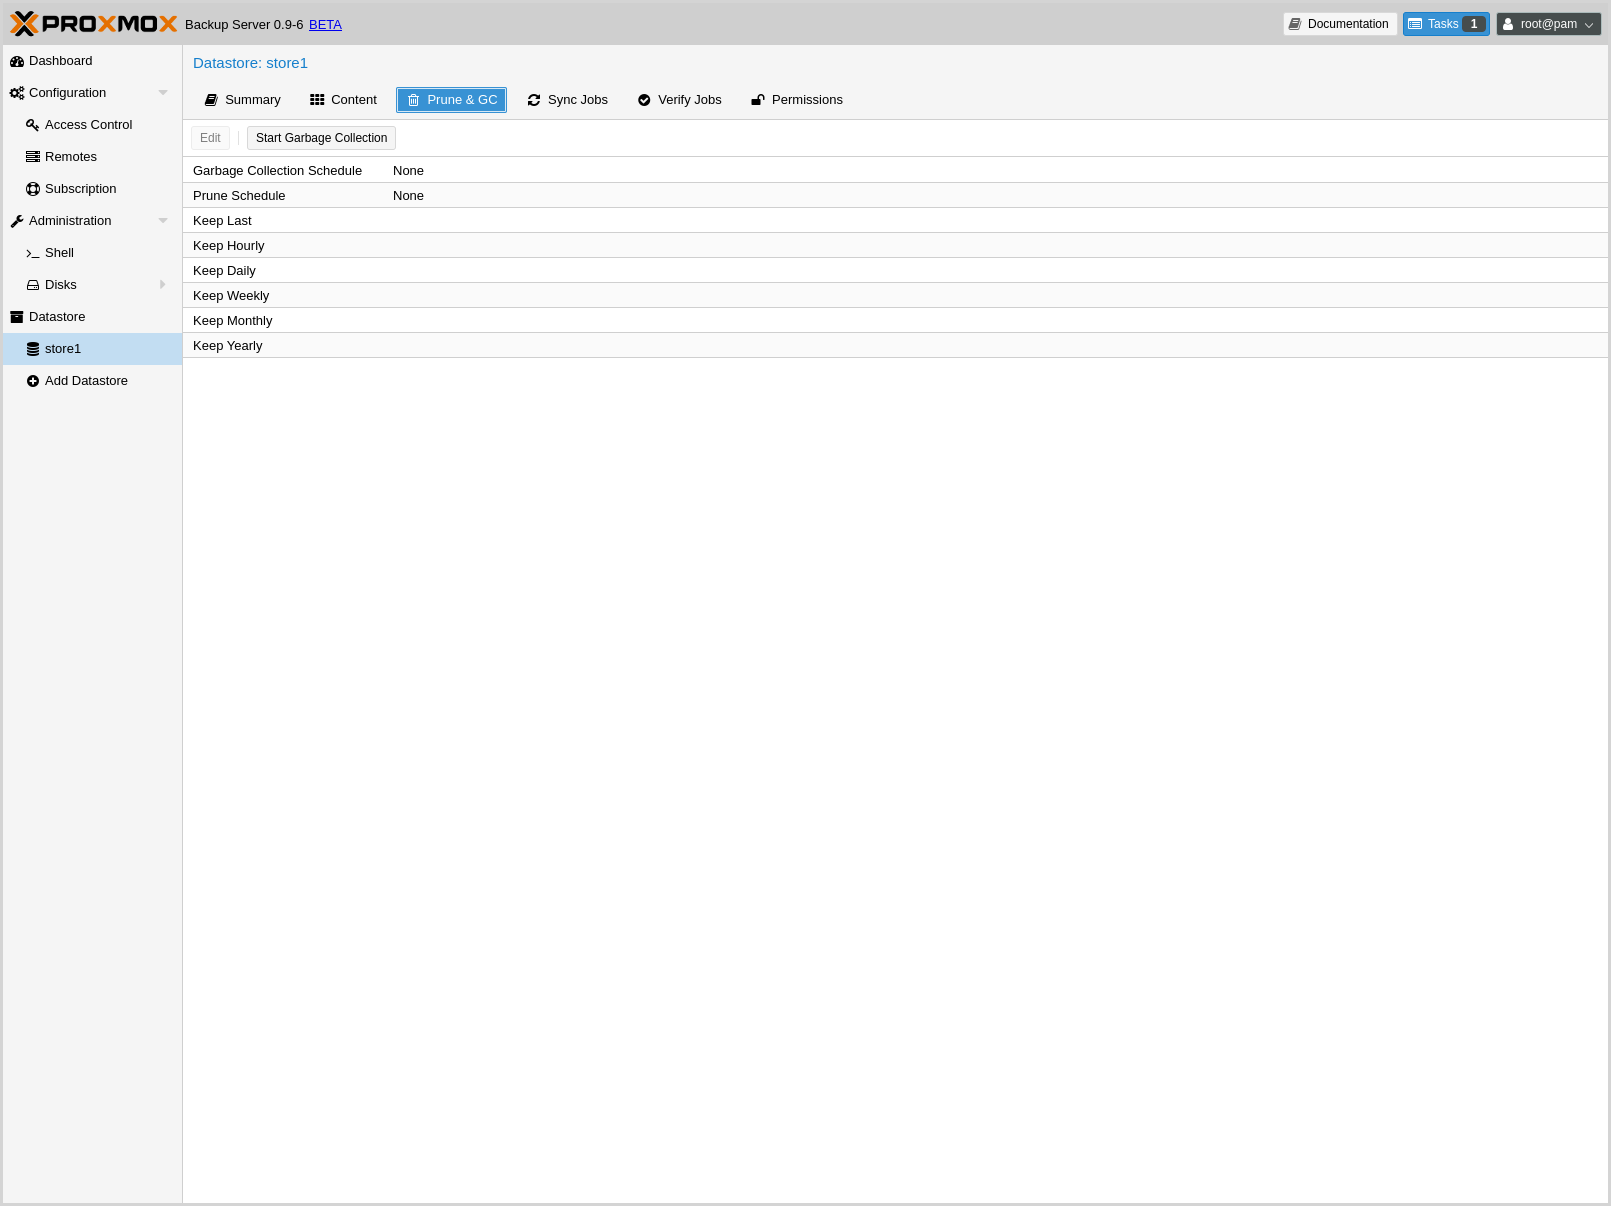Screen dimensions: 1611x1206
Task: Open Dashboard via its gauge icon
Action: coord(17,61)
